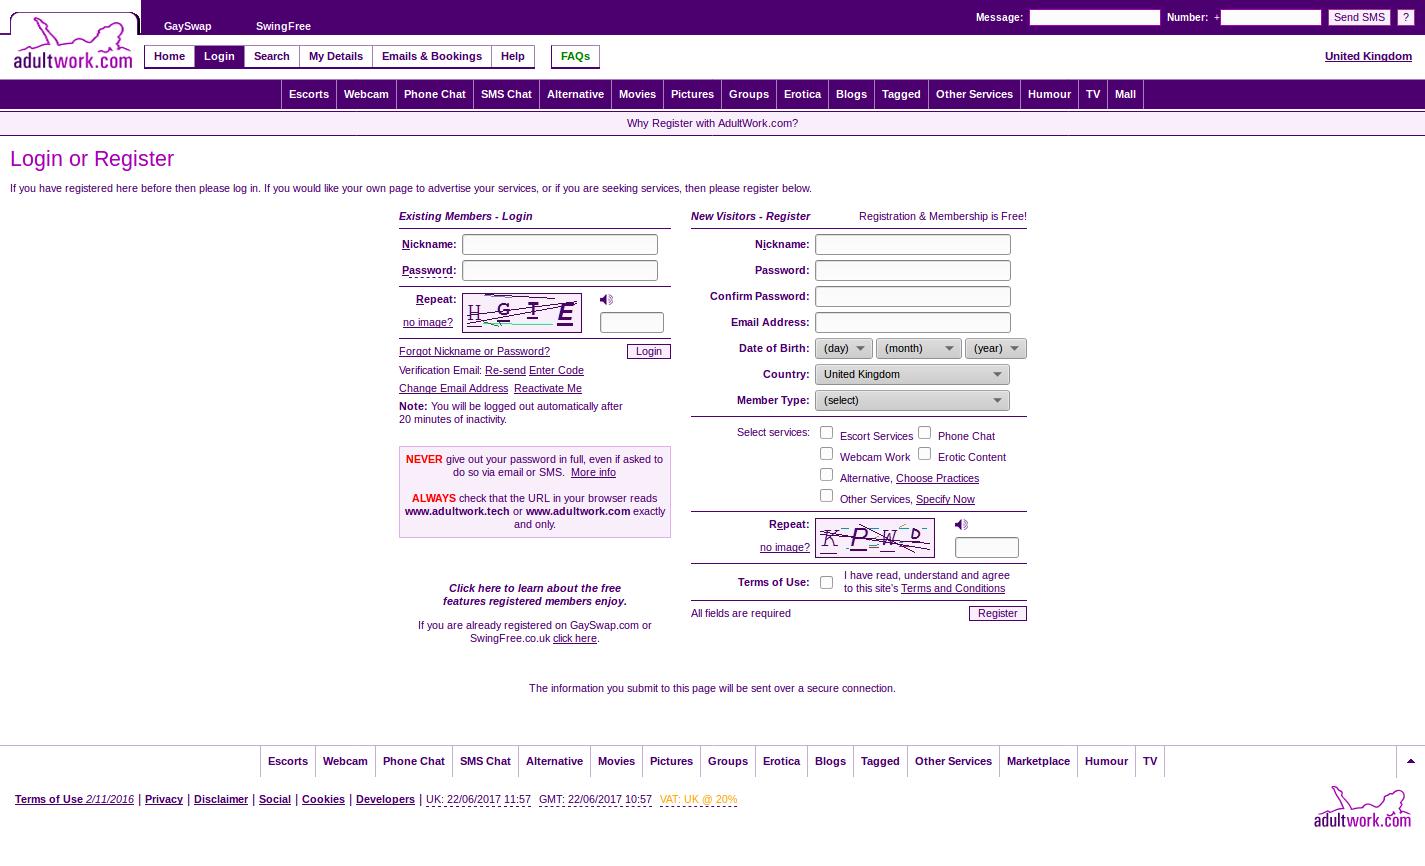Open Escorts in the purple menu bar
This screenshot has height=866, width=1425.
tap(309, 94)
